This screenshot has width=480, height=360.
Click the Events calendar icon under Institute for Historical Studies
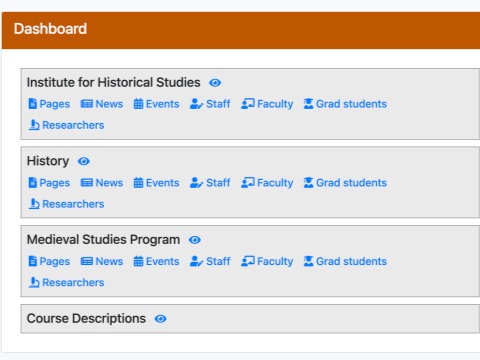(138, 104)
